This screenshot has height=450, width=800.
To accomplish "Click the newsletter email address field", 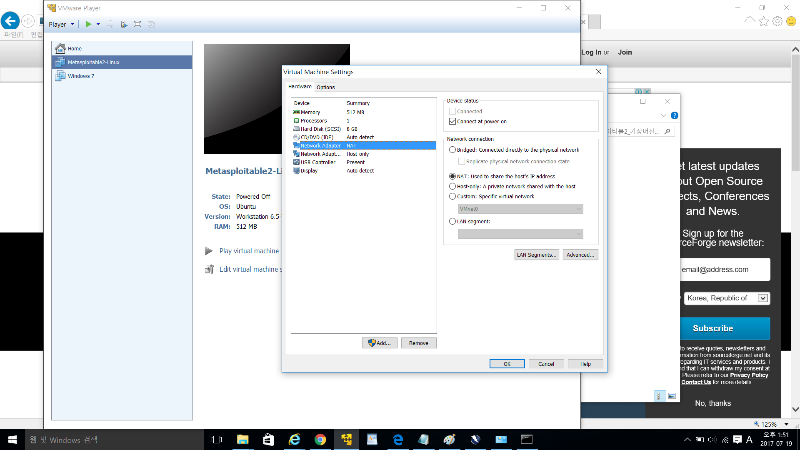I will [724, 269].
